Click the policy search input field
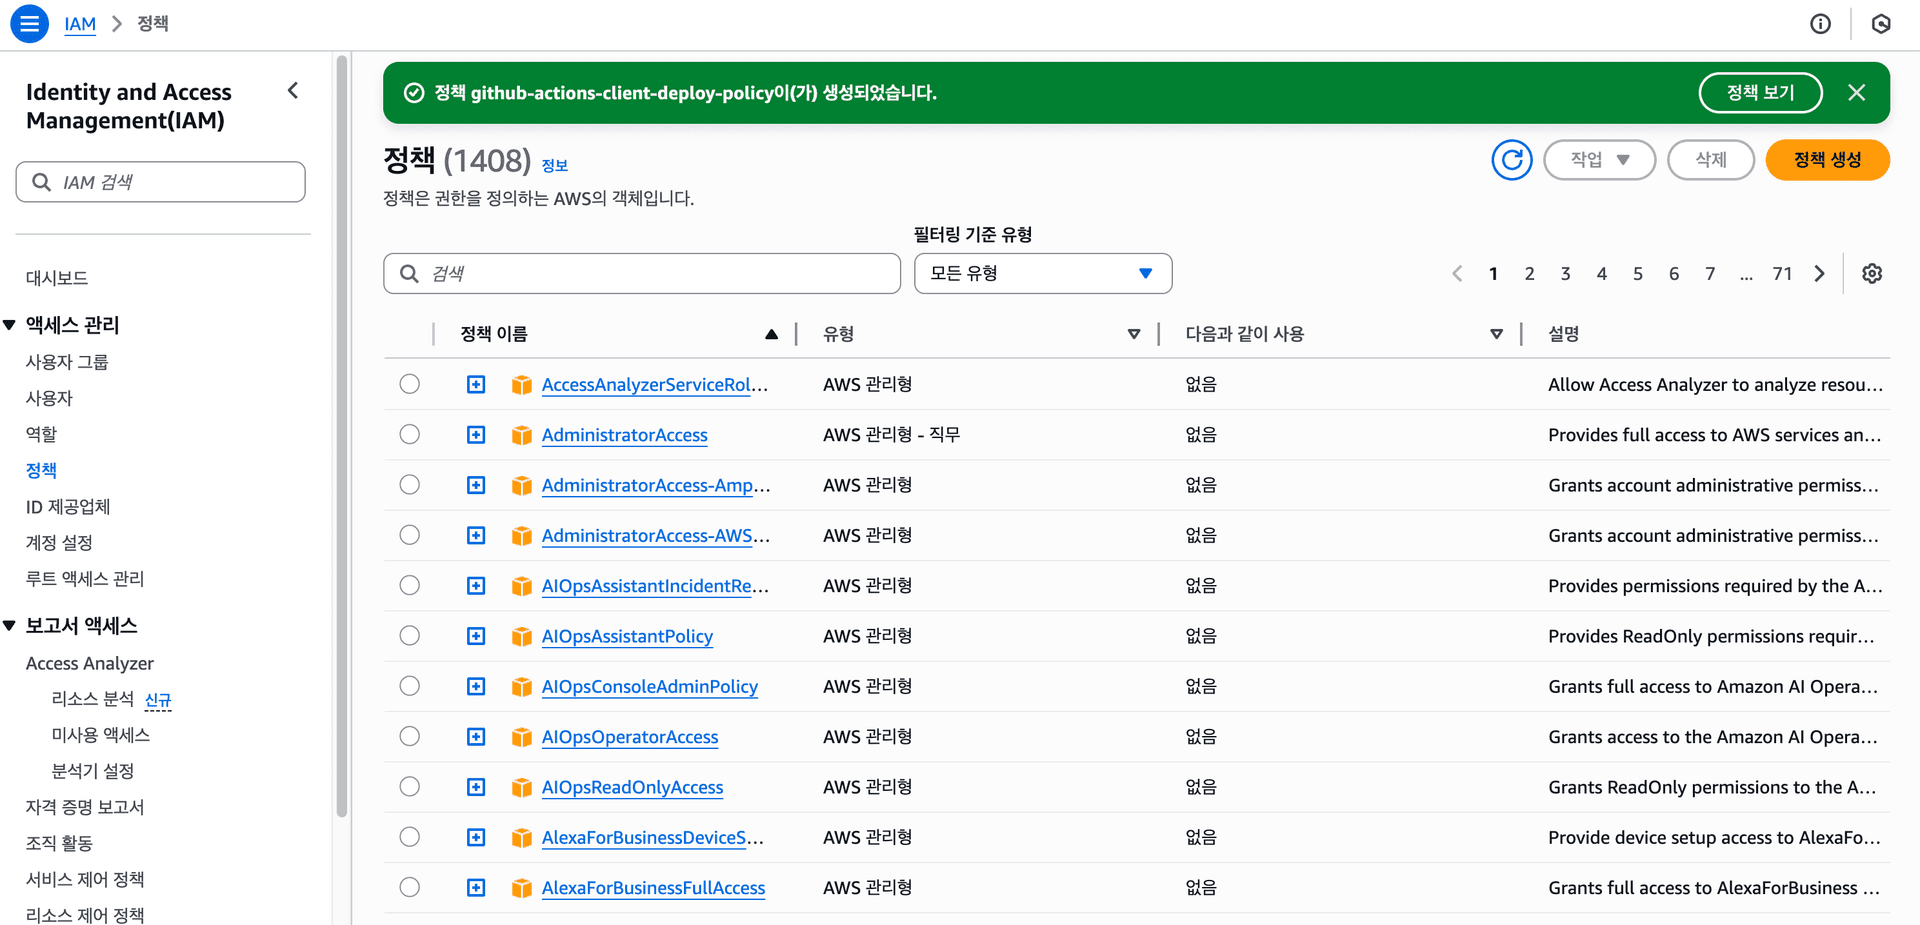This screenshot has height=925, width=1920. tap(642, 274)
